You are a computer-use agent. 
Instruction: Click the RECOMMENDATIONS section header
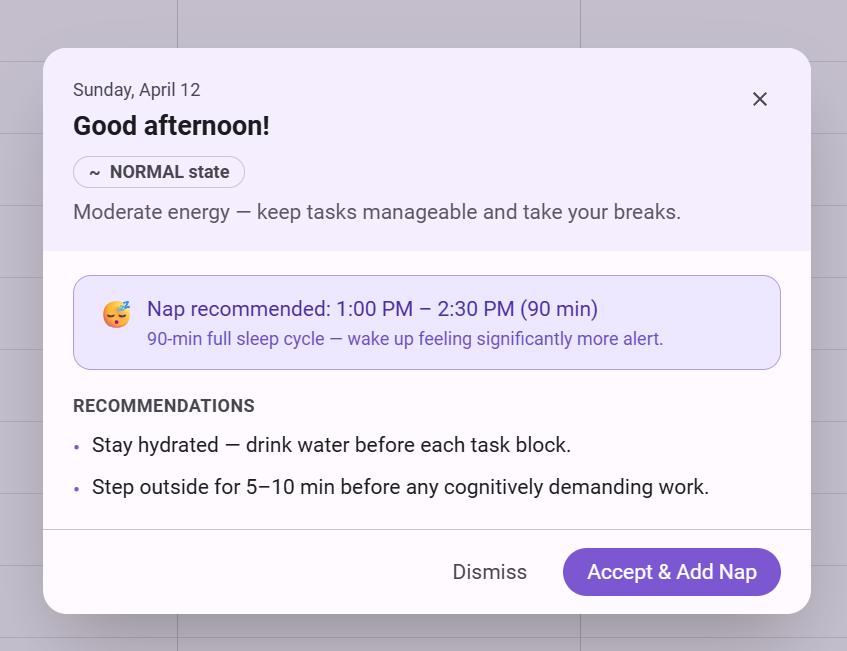coord(163,406)
